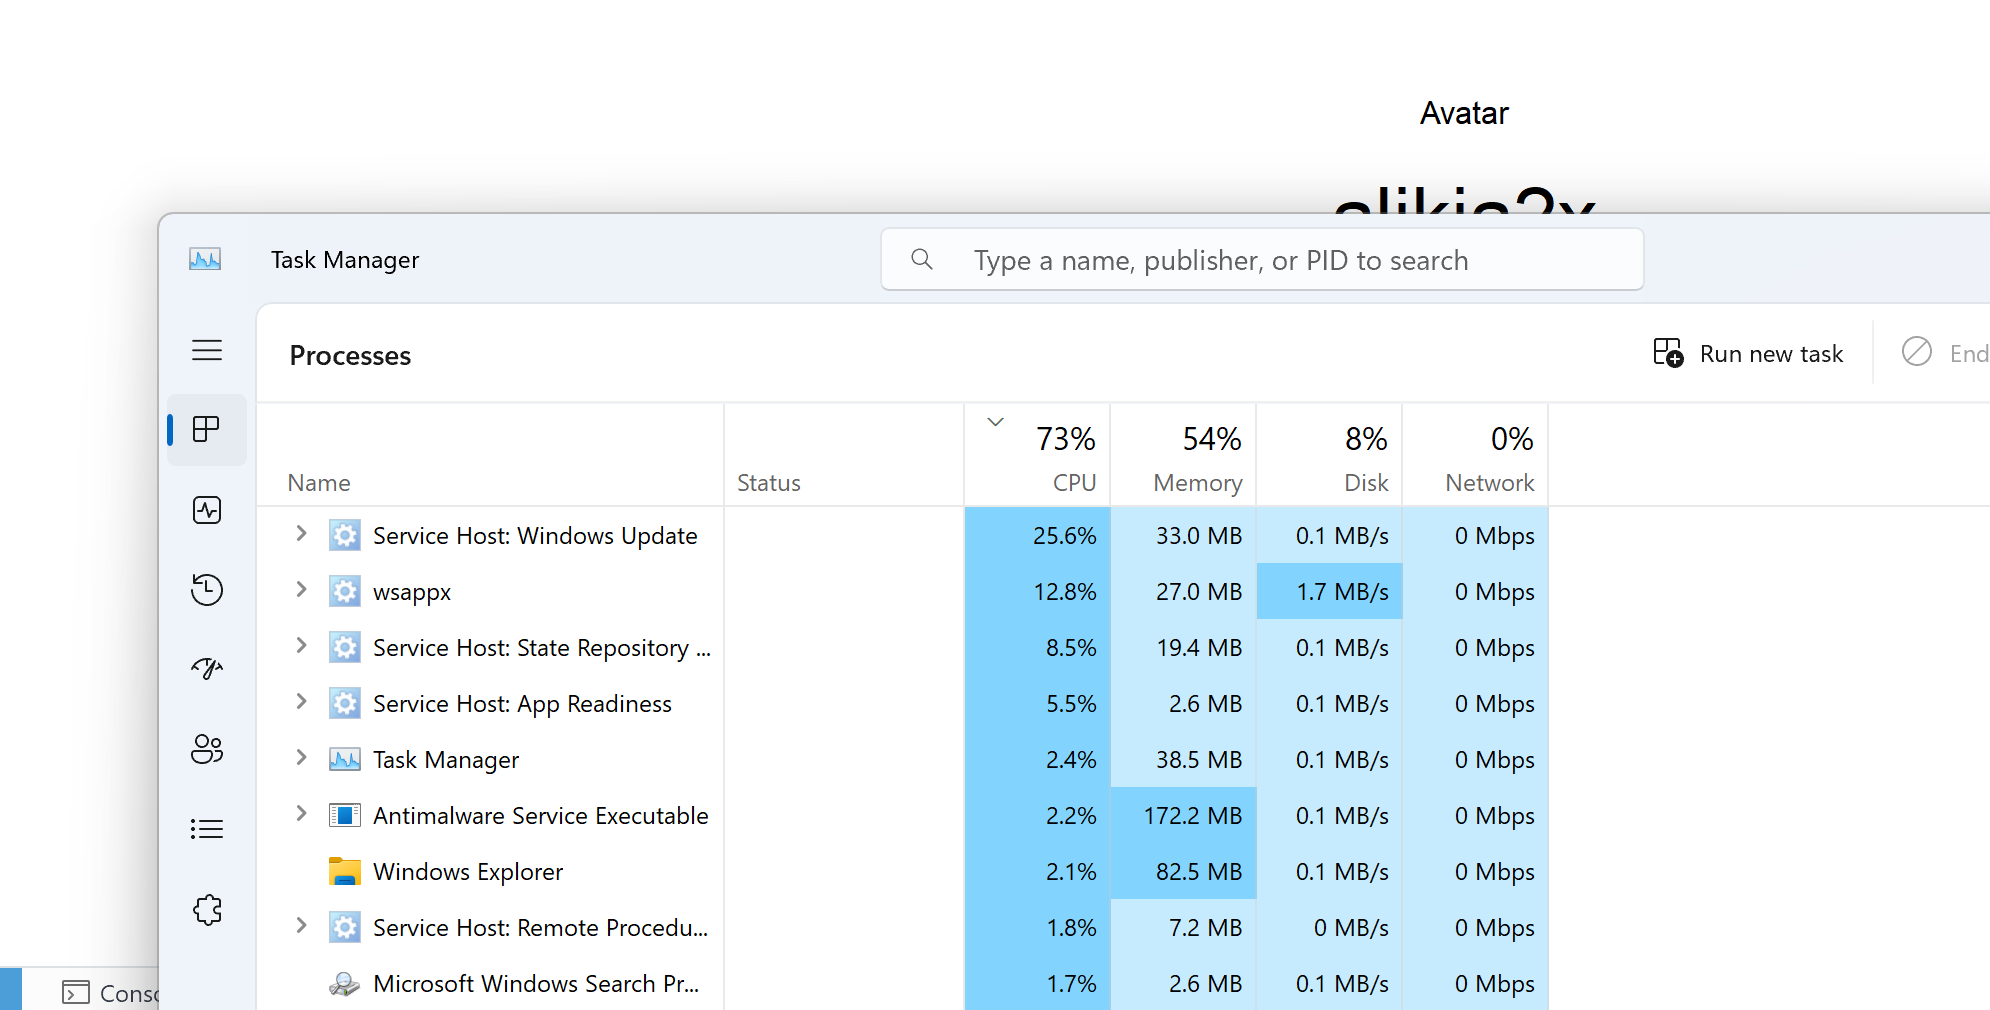Expand Antimalware Service Executable
The height and width of the screenshot is (1010, 1990).
[301, 815]
